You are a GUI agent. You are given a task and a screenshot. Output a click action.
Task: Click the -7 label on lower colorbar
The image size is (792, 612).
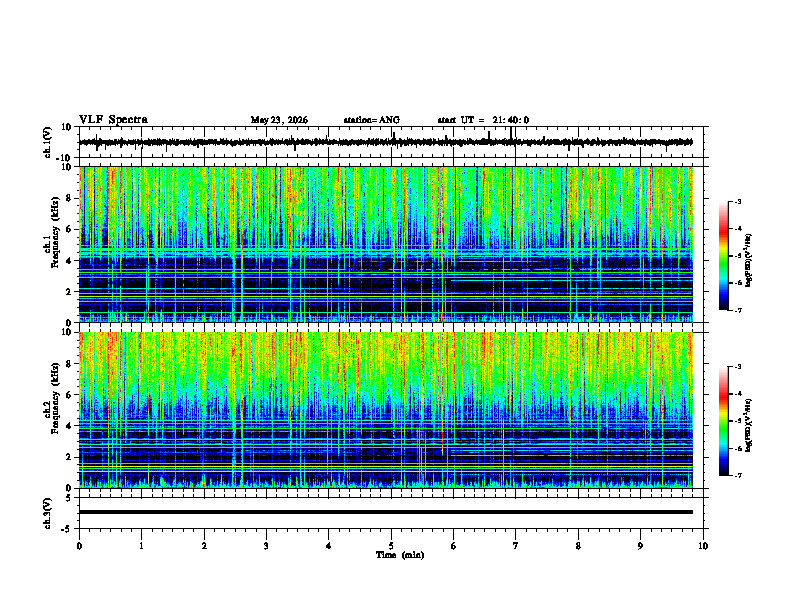point(737,476)
